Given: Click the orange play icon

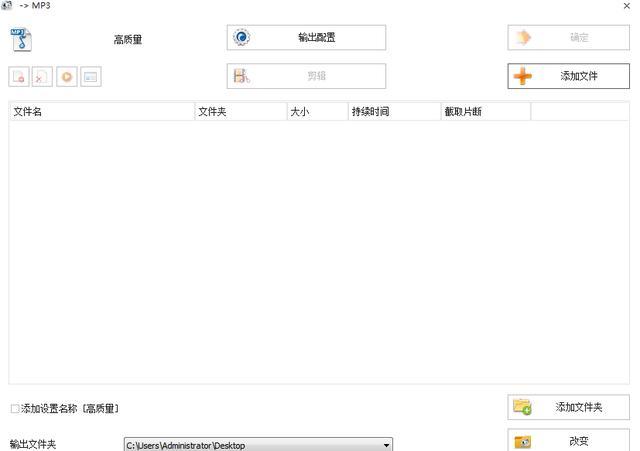Looking at the screenshot, I should (67, 76).
